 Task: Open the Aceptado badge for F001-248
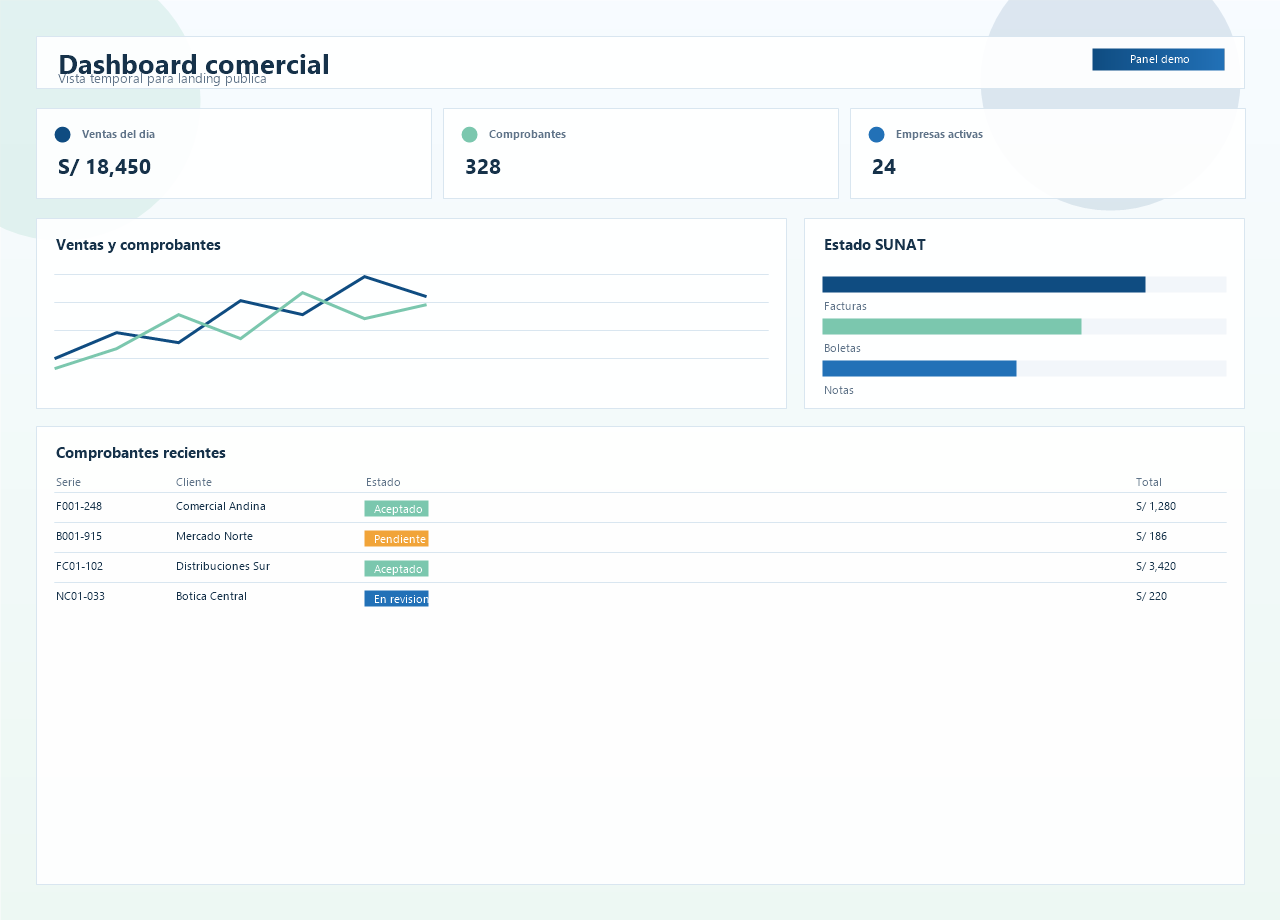(396, 509)
